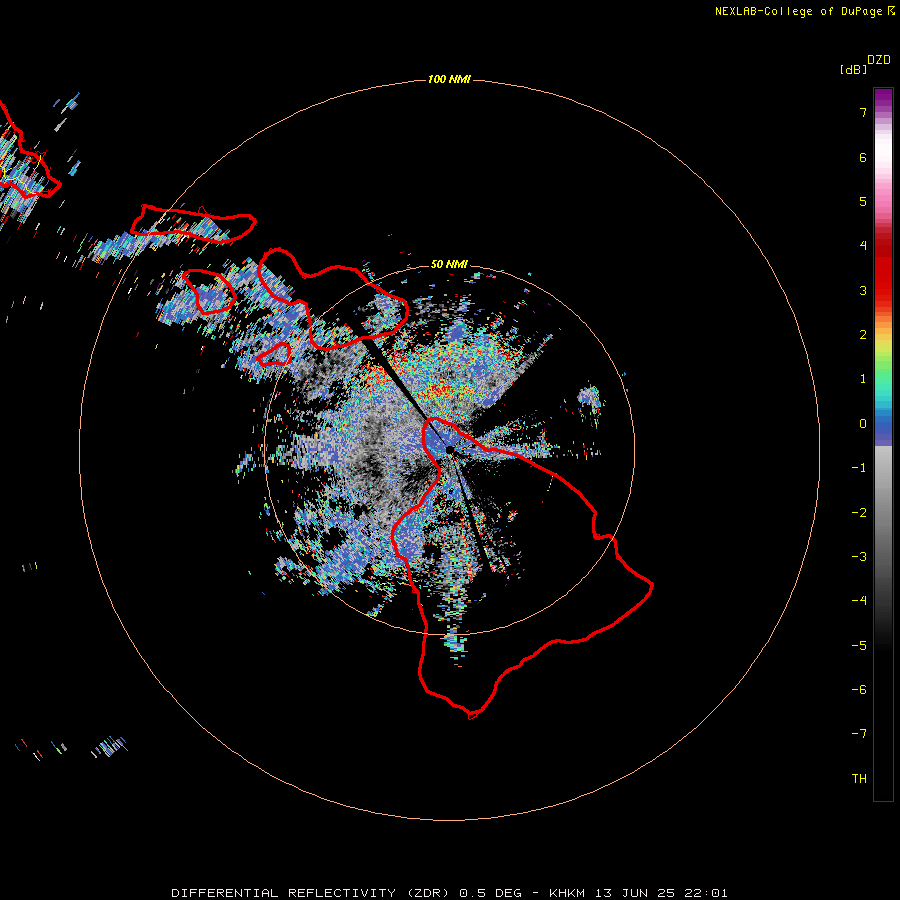Click the 6 value on color scale

[x=863, y=157]
